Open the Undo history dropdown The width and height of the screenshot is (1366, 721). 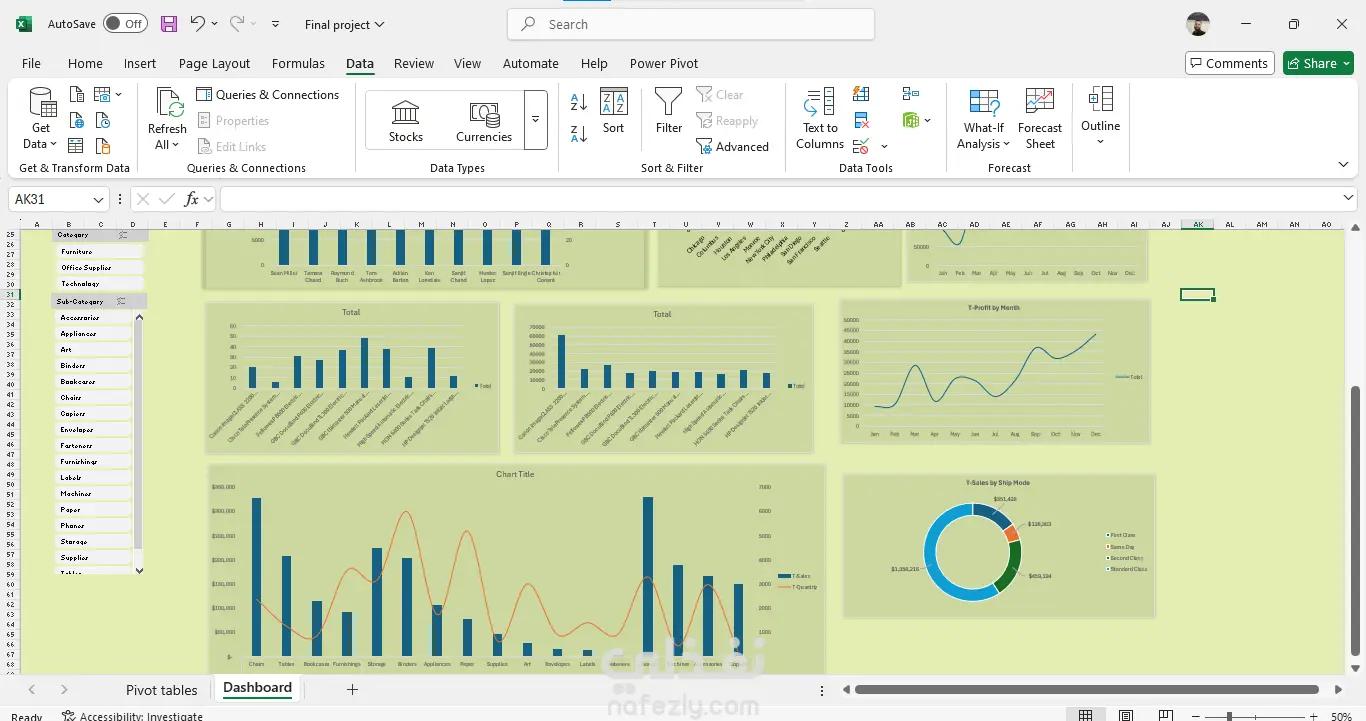pyautogui.click(x=214, y=24)
